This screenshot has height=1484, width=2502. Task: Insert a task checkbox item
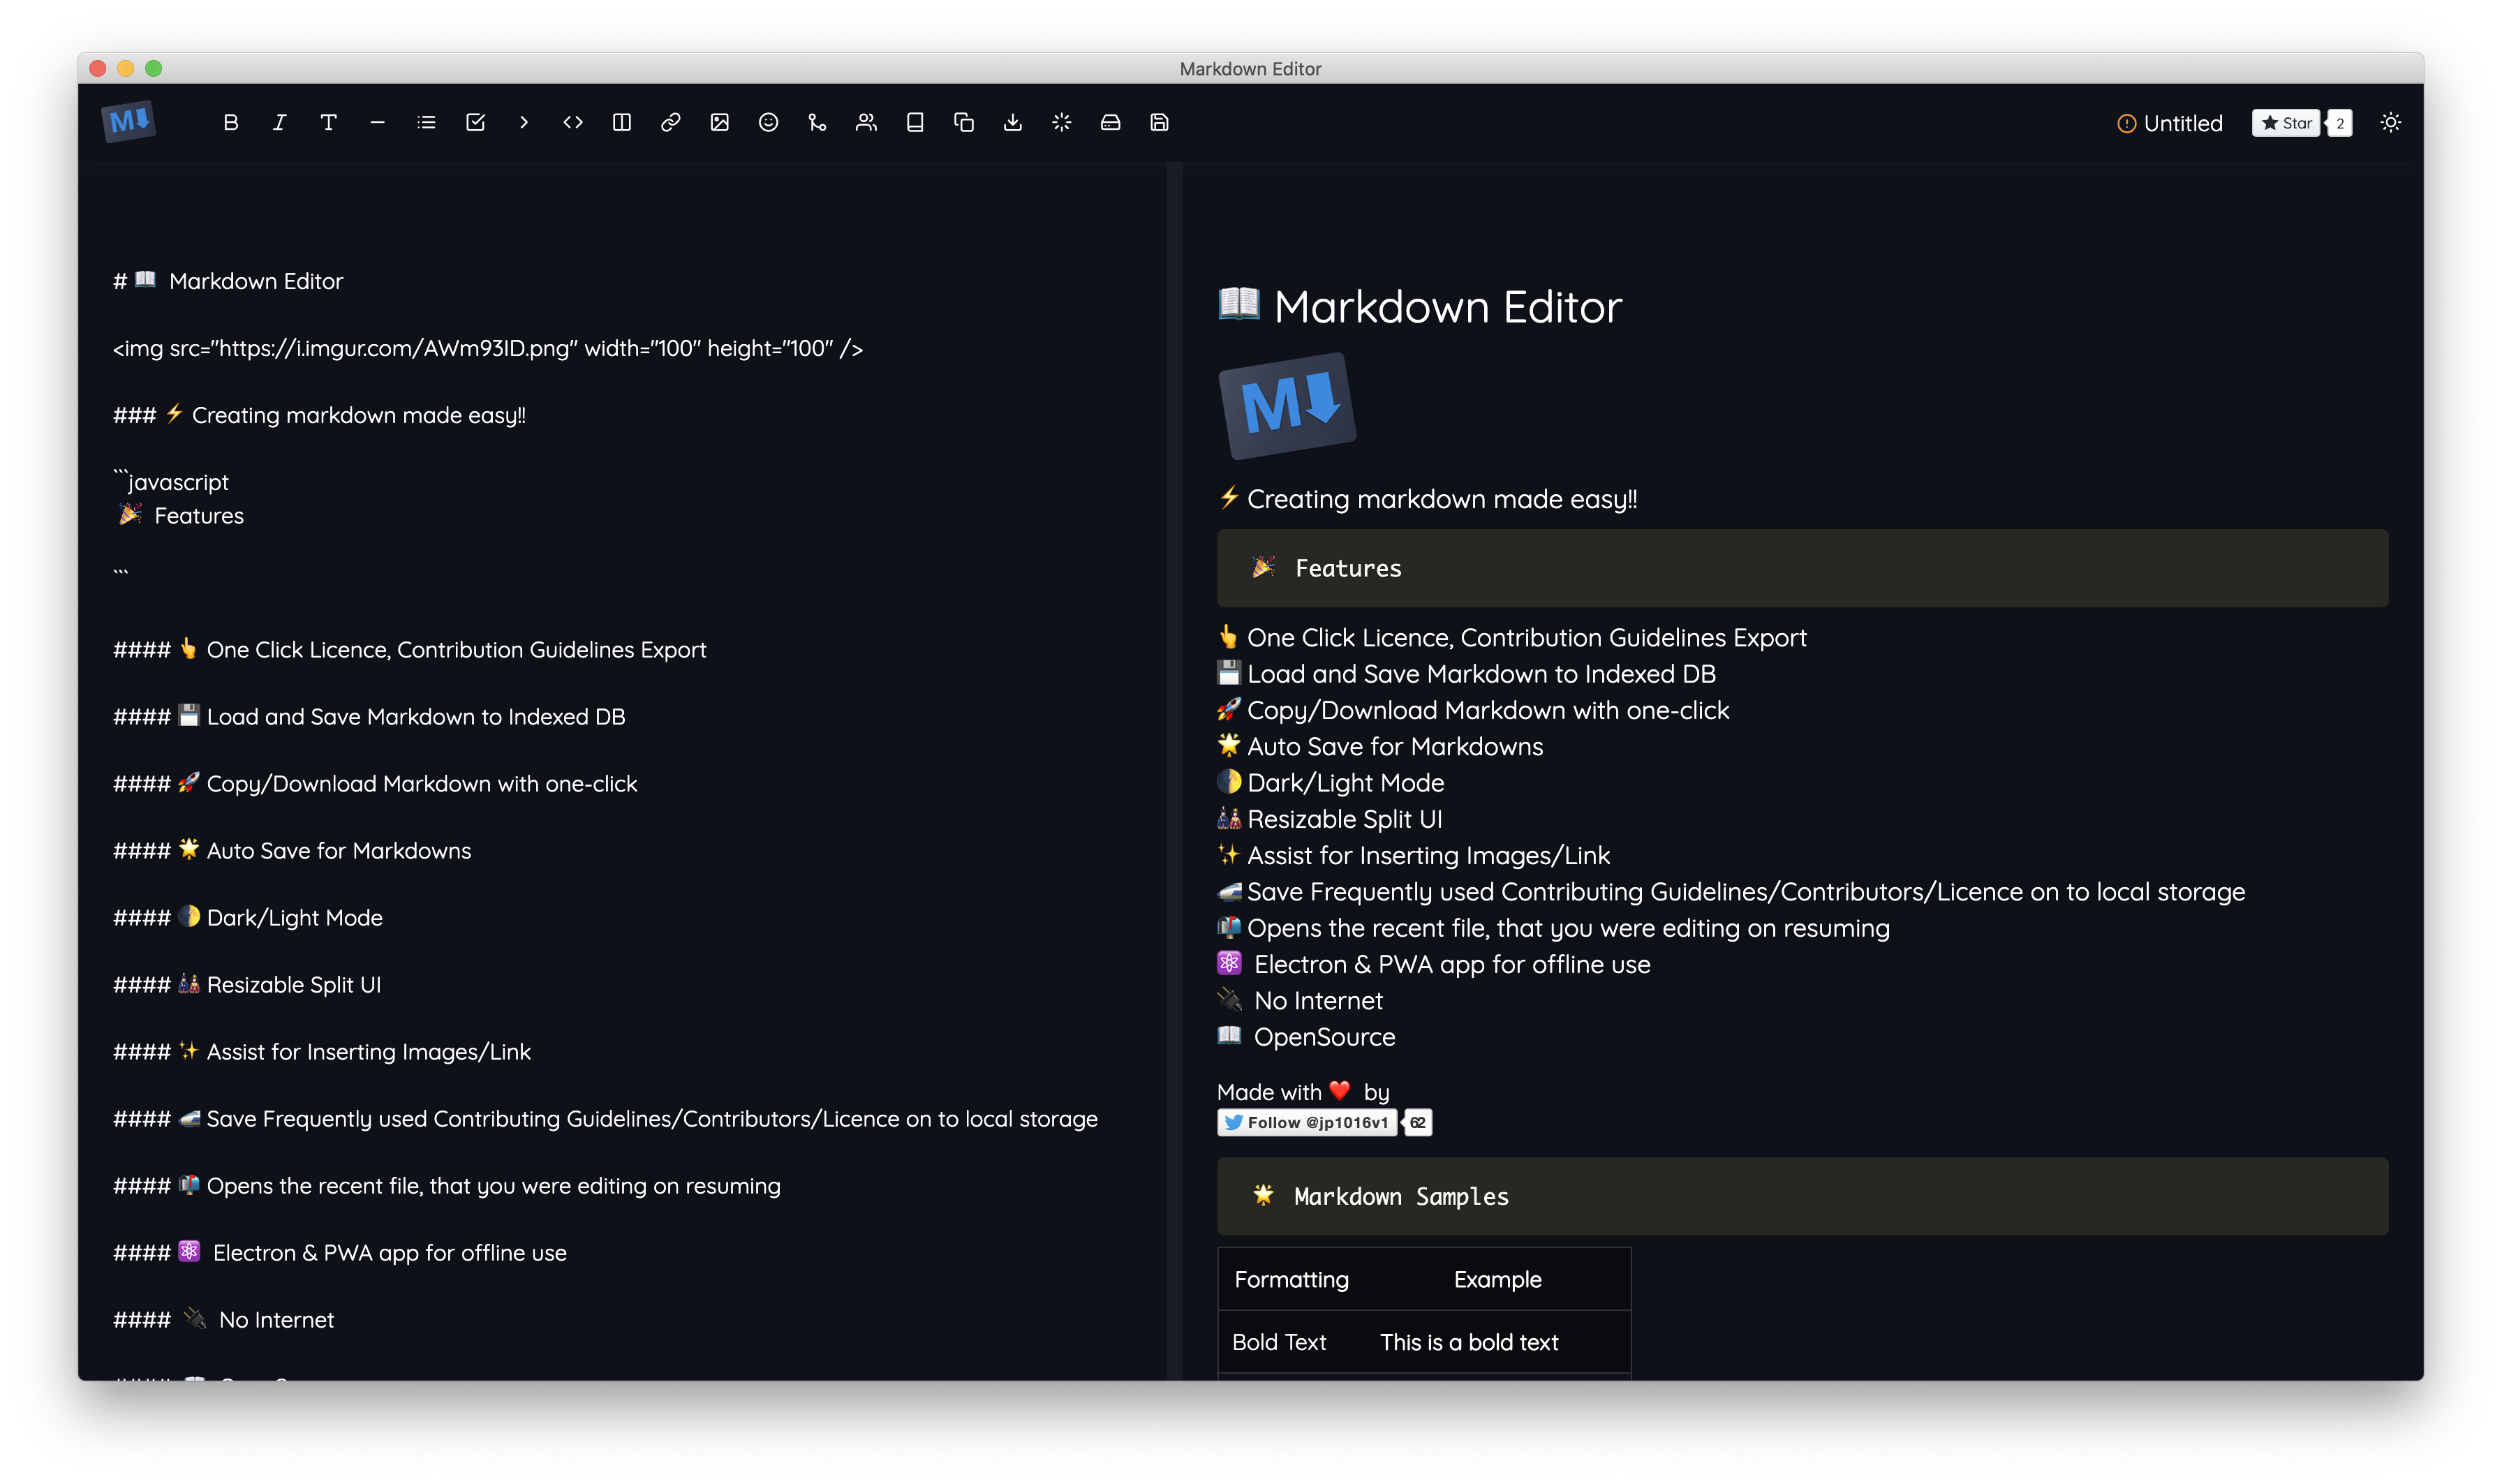pos(475,122)
